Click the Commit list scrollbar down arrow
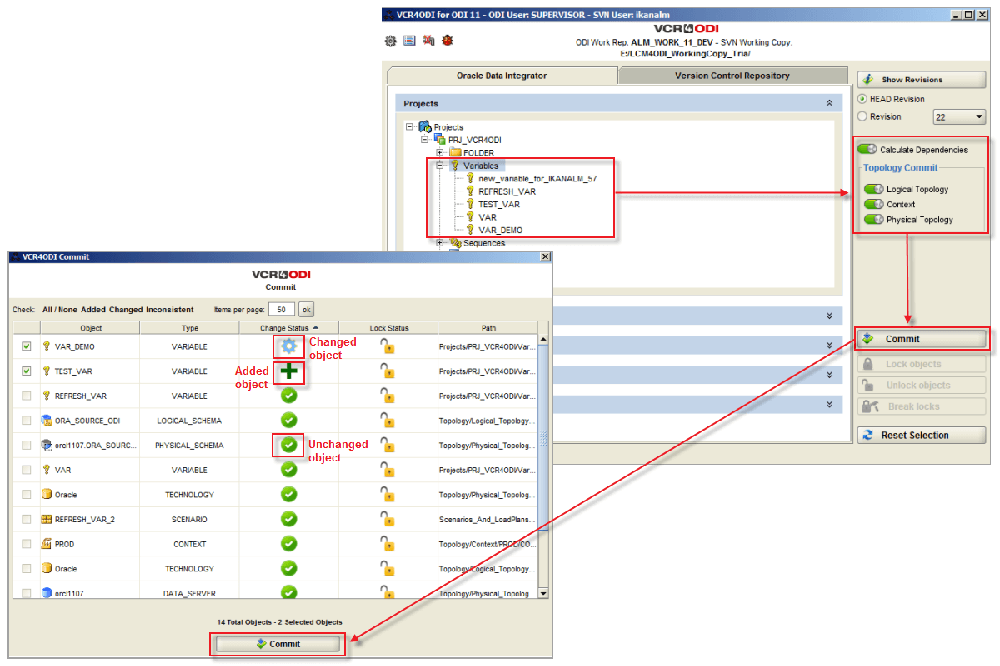The image size is (1000, 666). click(x=543, y=593)
